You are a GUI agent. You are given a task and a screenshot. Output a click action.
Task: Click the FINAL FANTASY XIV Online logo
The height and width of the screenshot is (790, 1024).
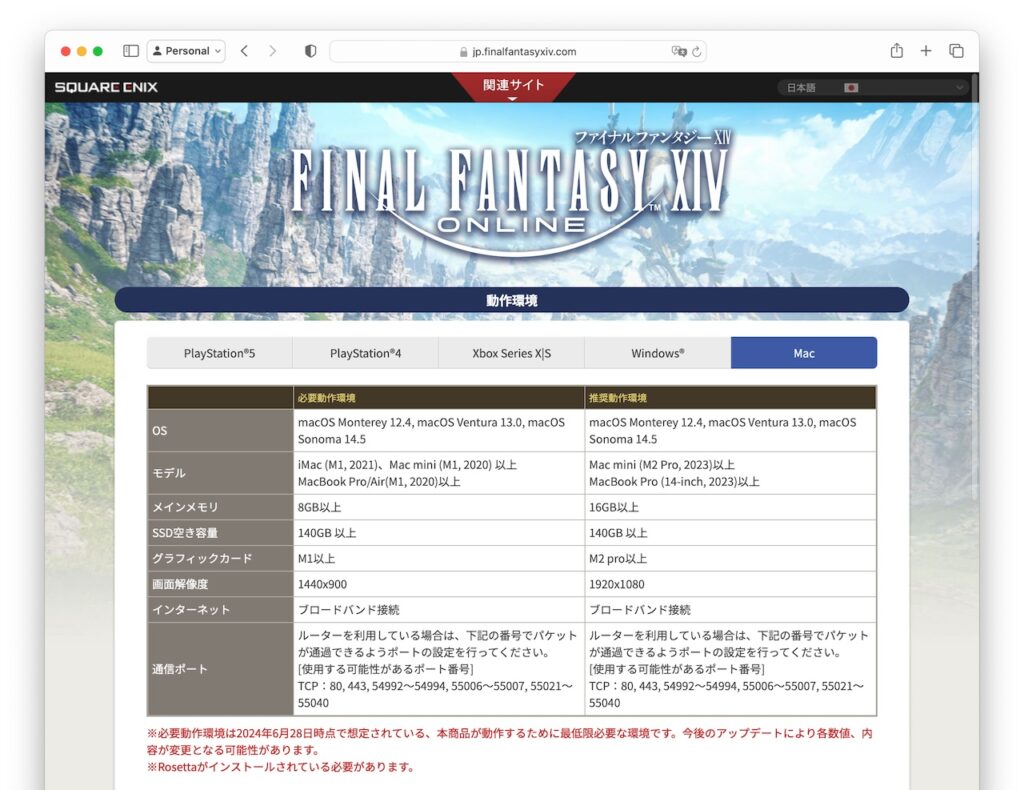click(510, 180)
